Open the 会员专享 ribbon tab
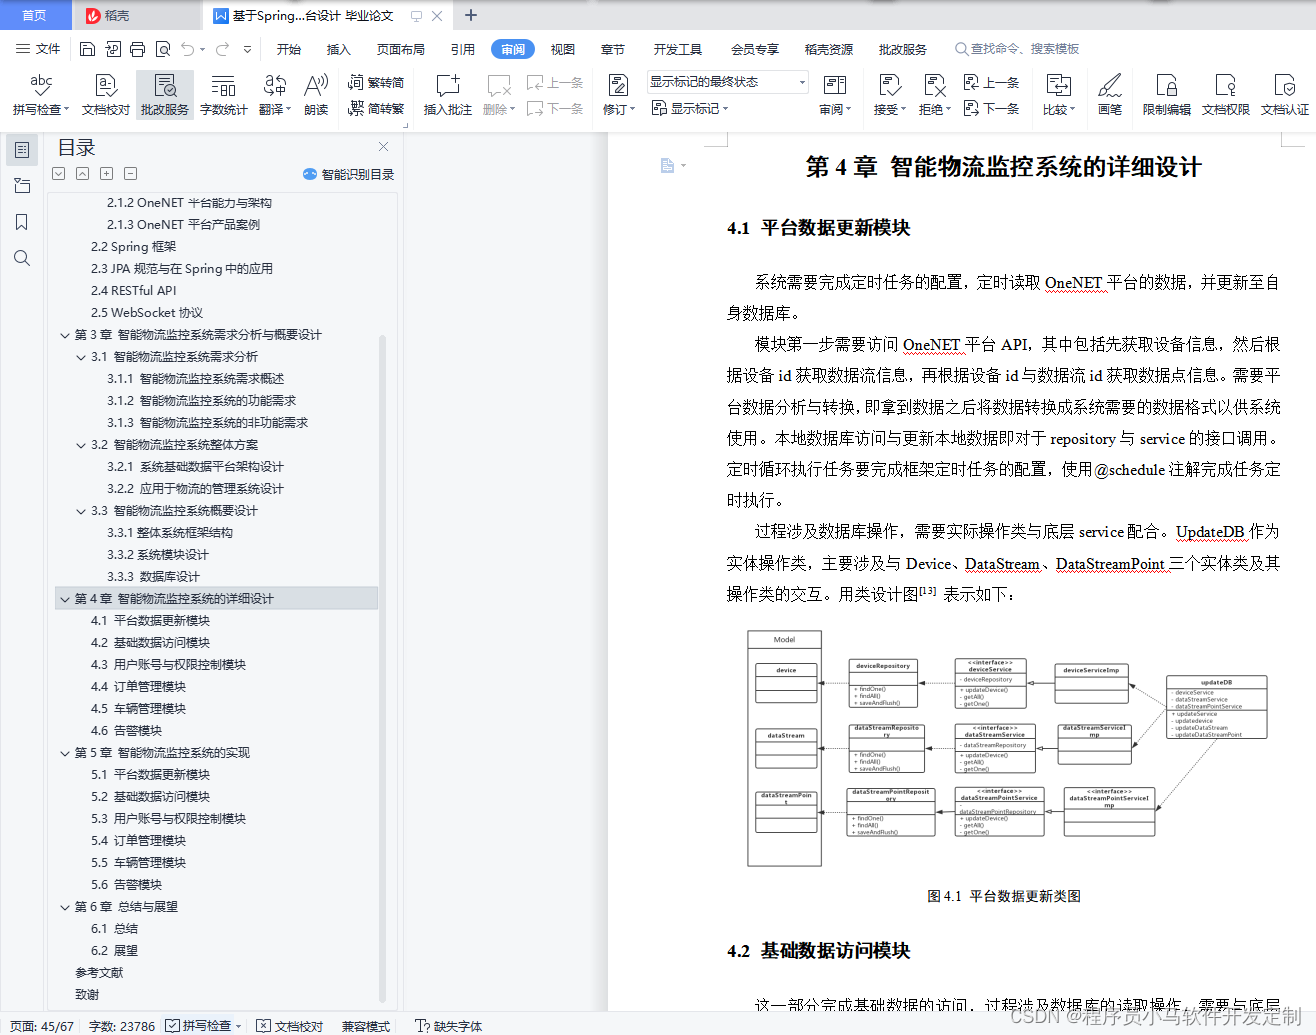Screen dimensions: 1316x1035 coord(755,49)
